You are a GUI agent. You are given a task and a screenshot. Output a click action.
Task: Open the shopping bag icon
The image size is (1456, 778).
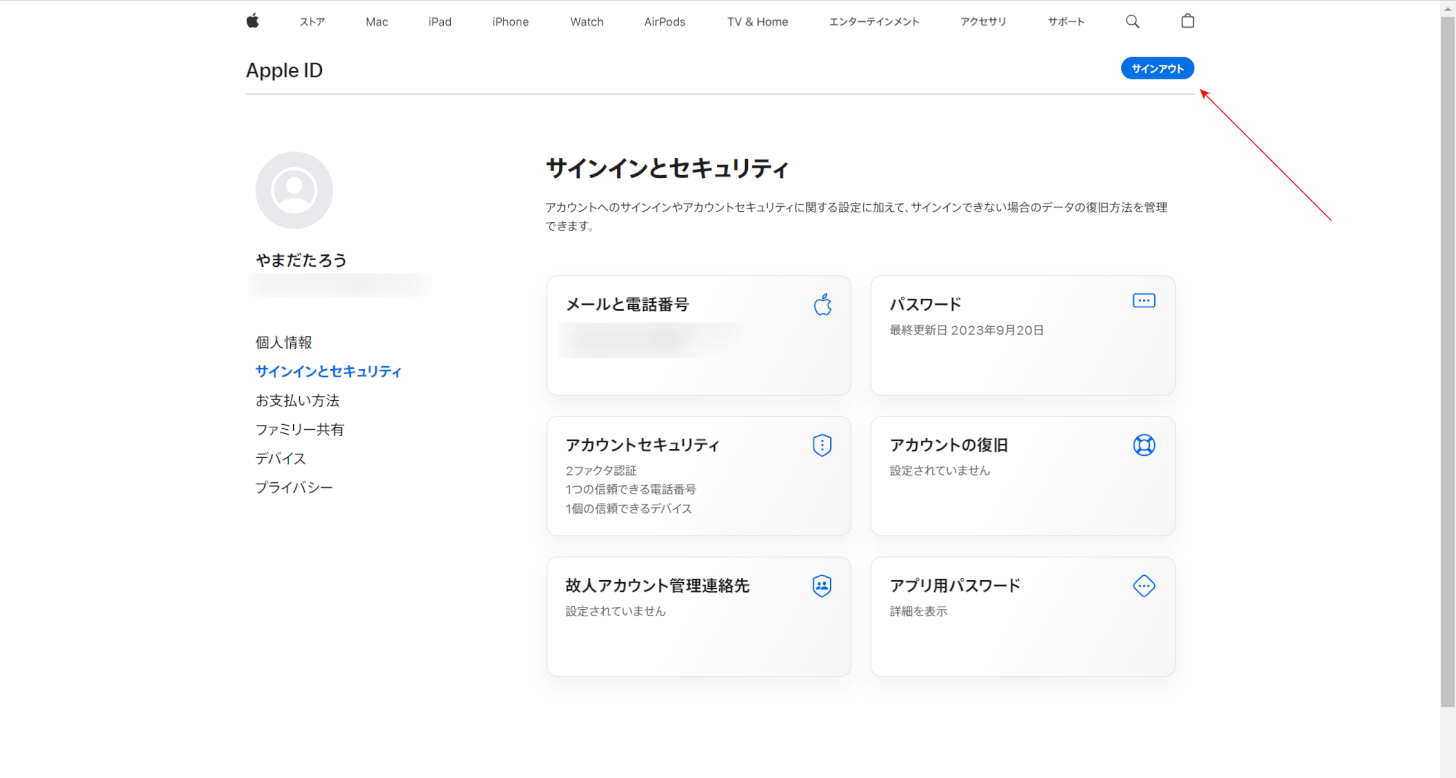1187,21
